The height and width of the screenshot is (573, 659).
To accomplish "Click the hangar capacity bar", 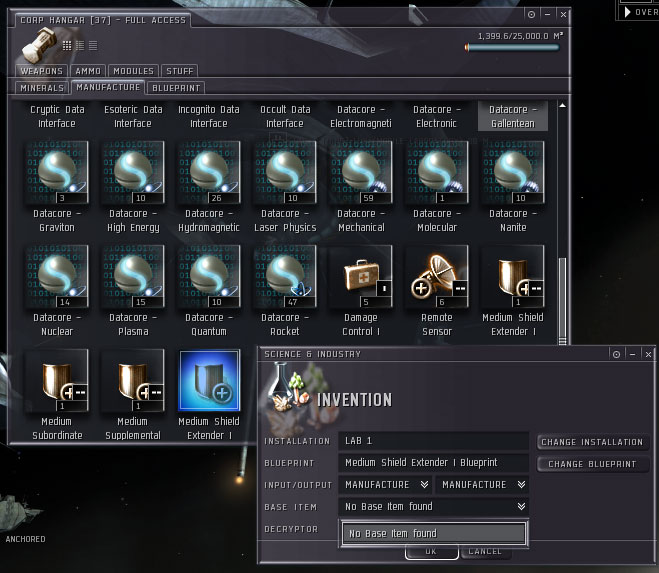I will (512, 48).
